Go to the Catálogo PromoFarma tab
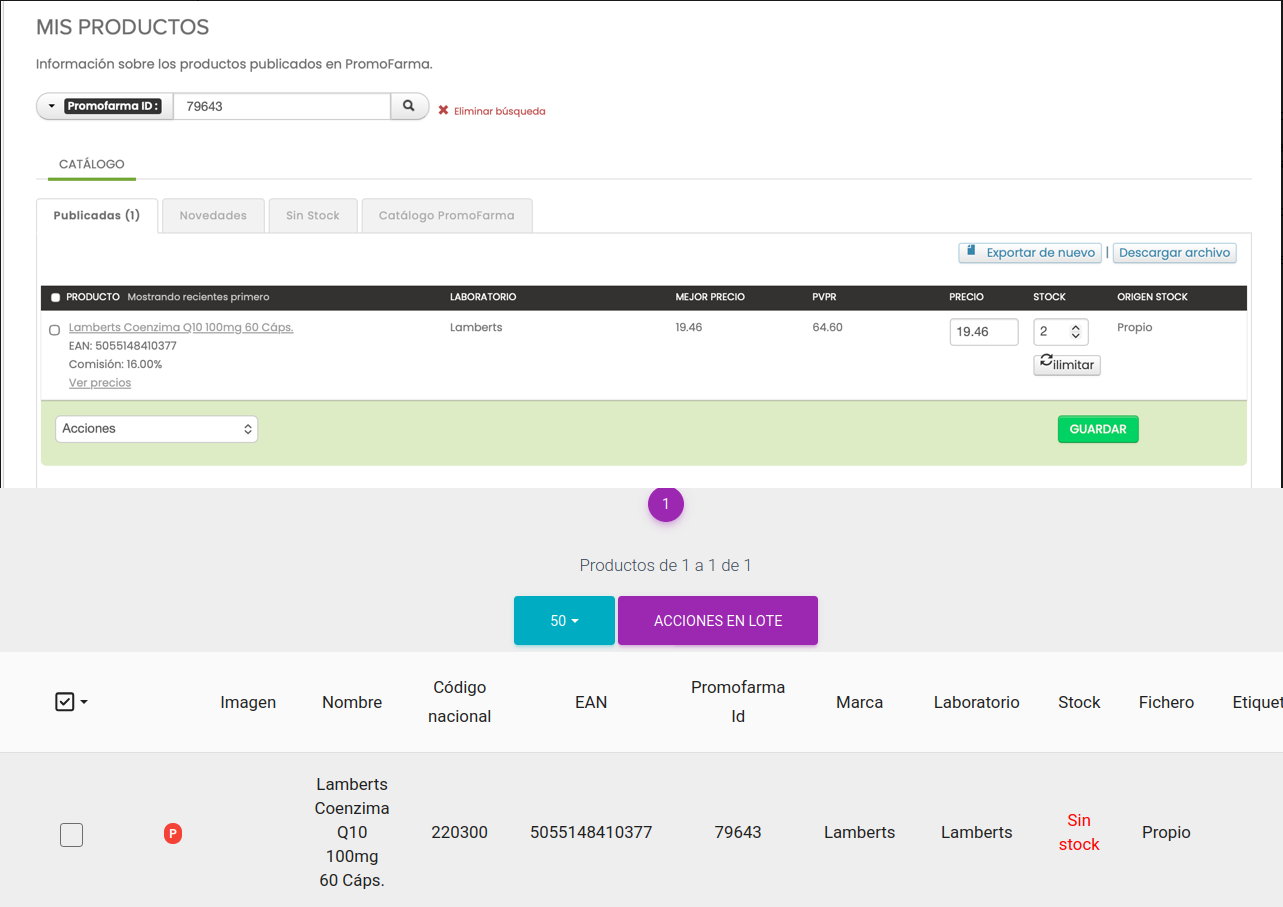The width and height of the screenshot is (1283, 907). click(x=446, y=216)
